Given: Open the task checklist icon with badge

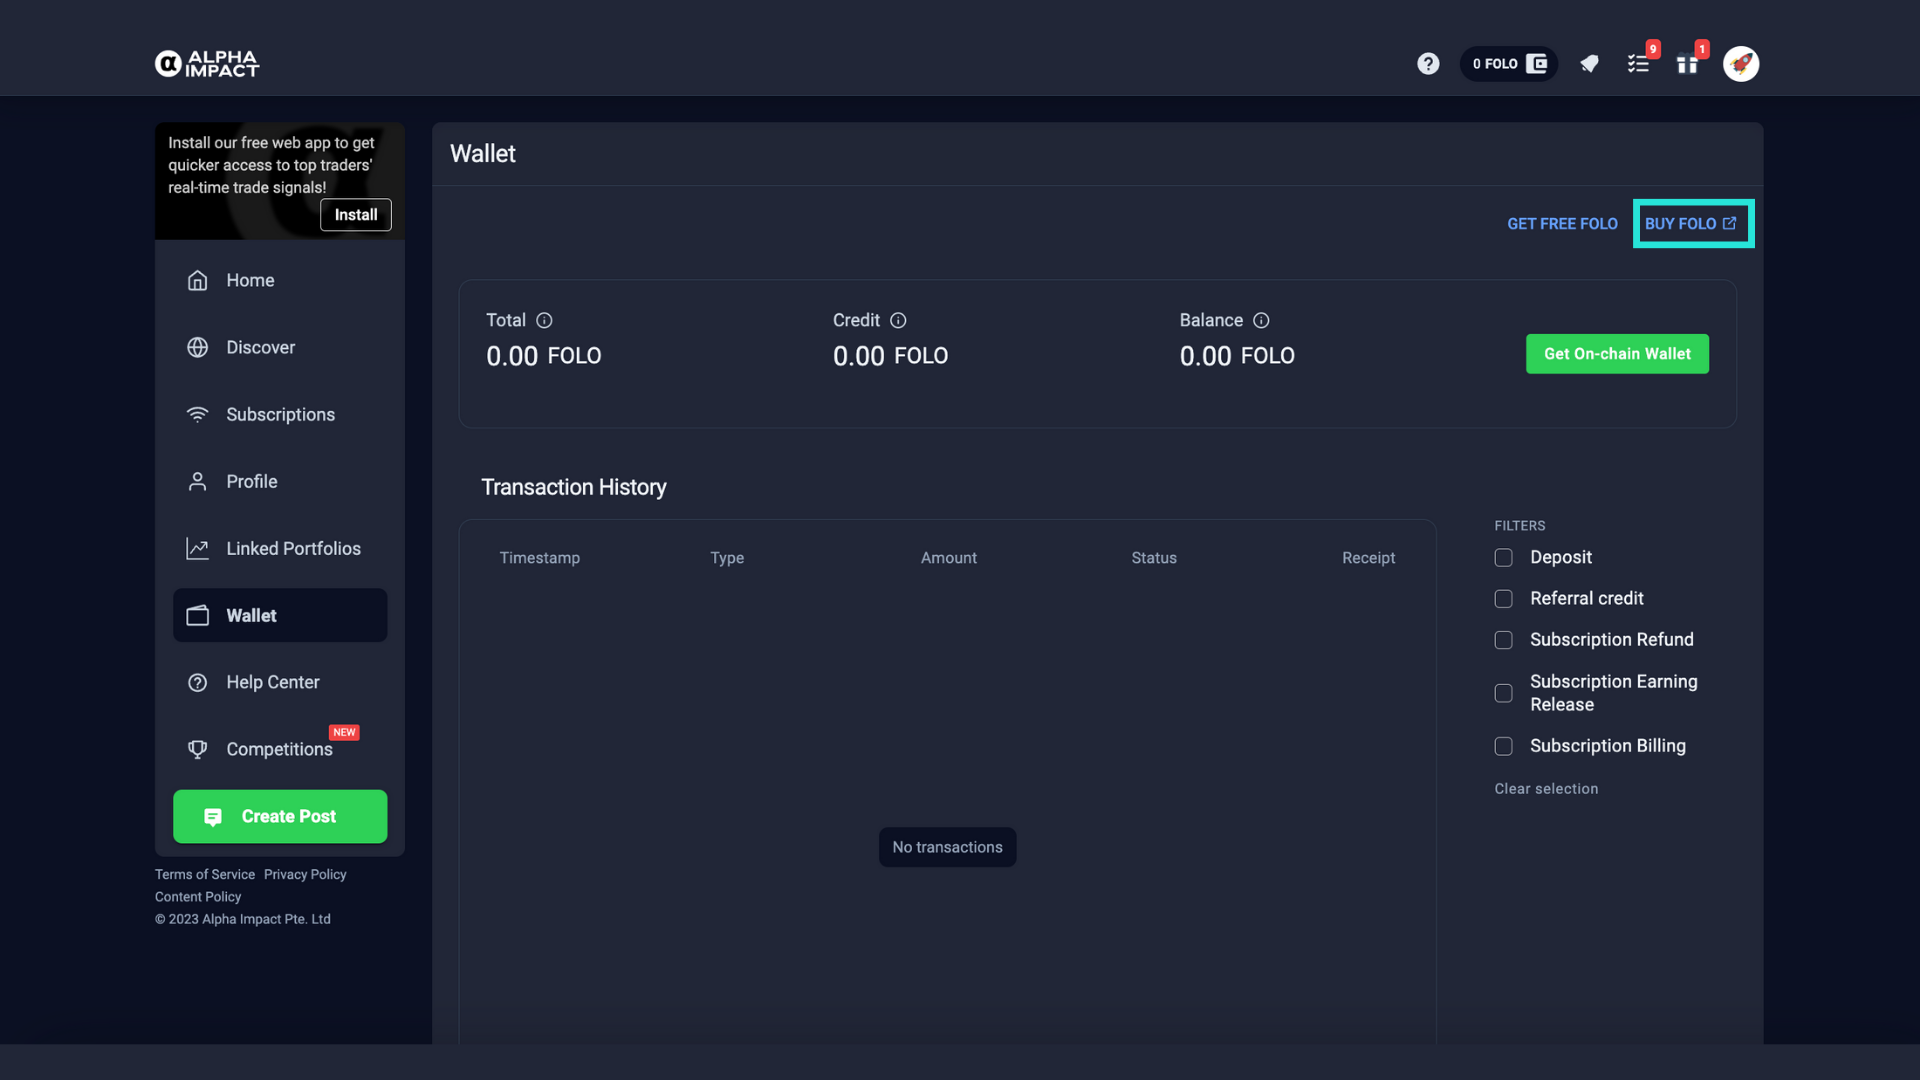Looking at the screenshot, I should coord(1638,64).
